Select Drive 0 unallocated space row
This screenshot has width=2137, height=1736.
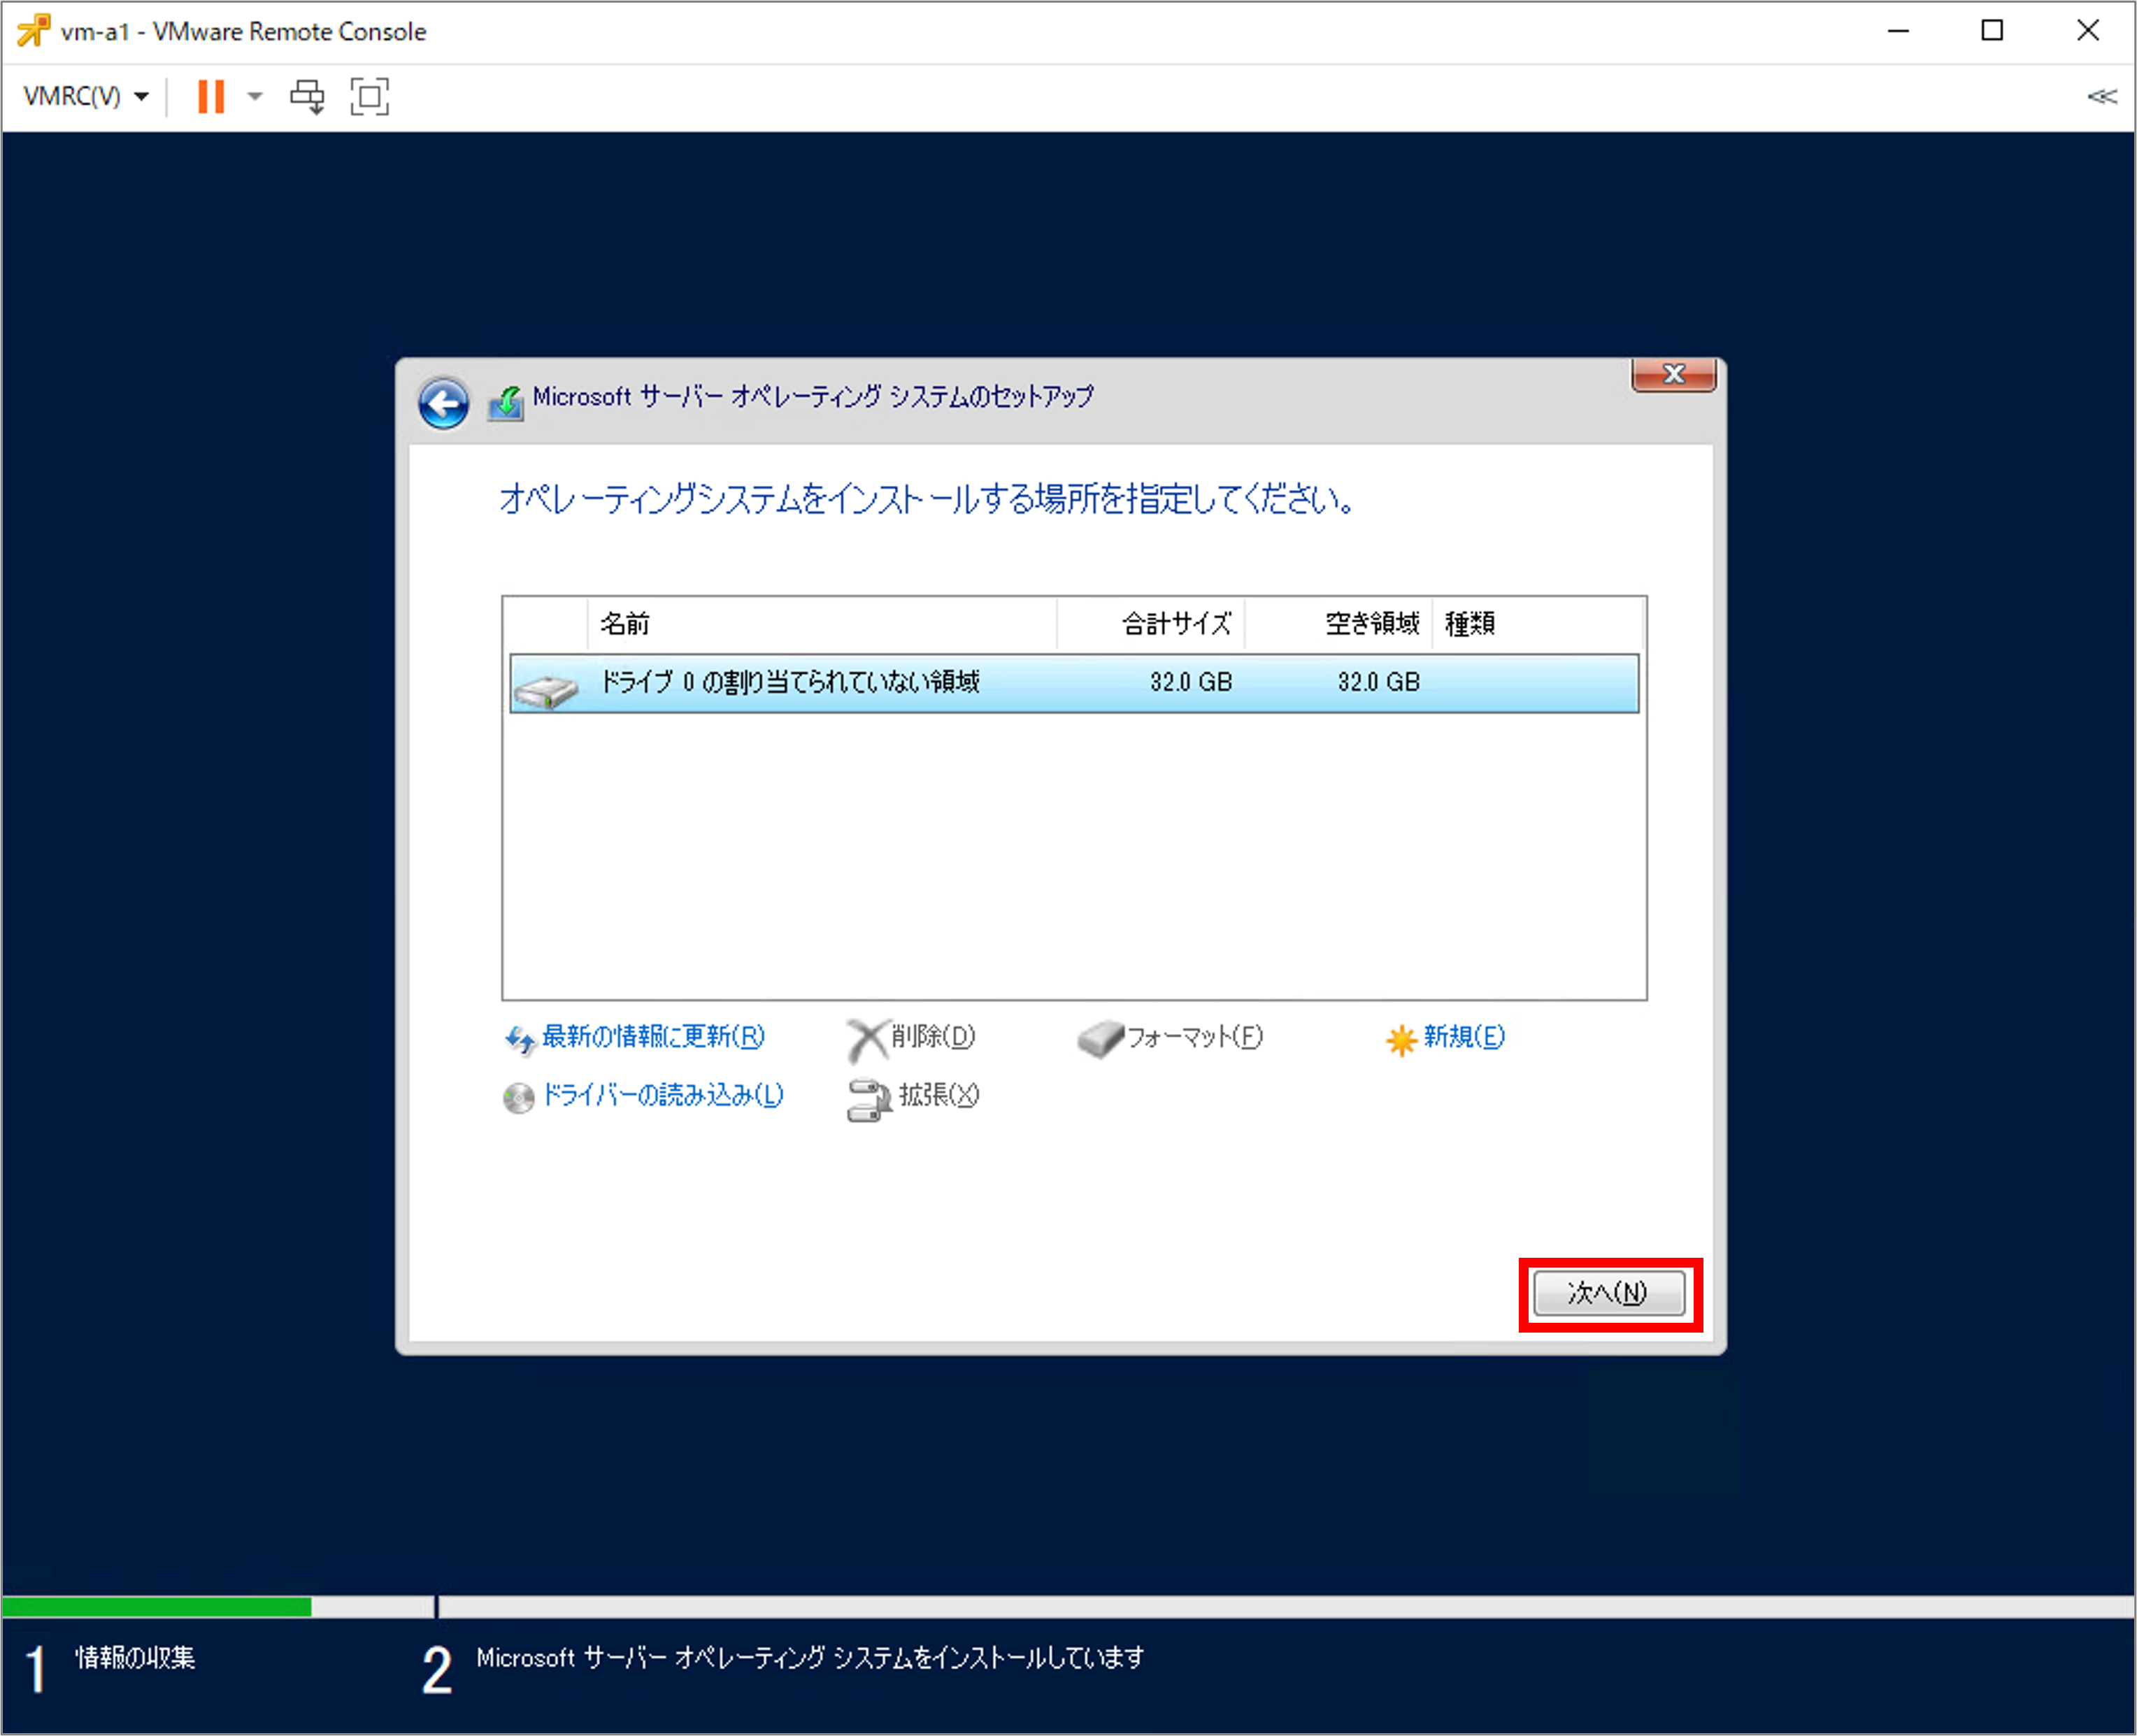click(x=1073, y=683)
